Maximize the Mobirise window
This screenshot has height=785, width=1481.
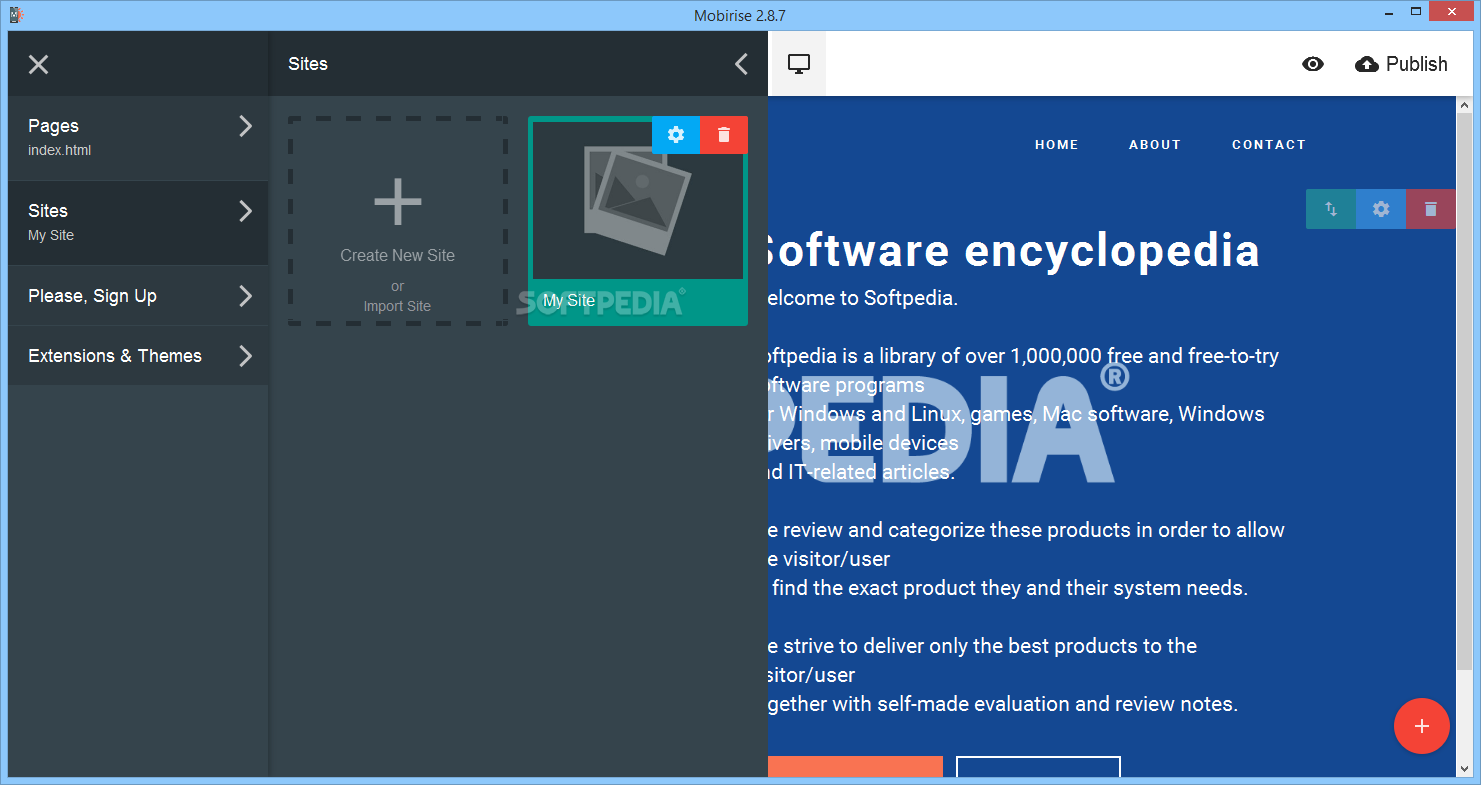click(x=1417, y=13)
